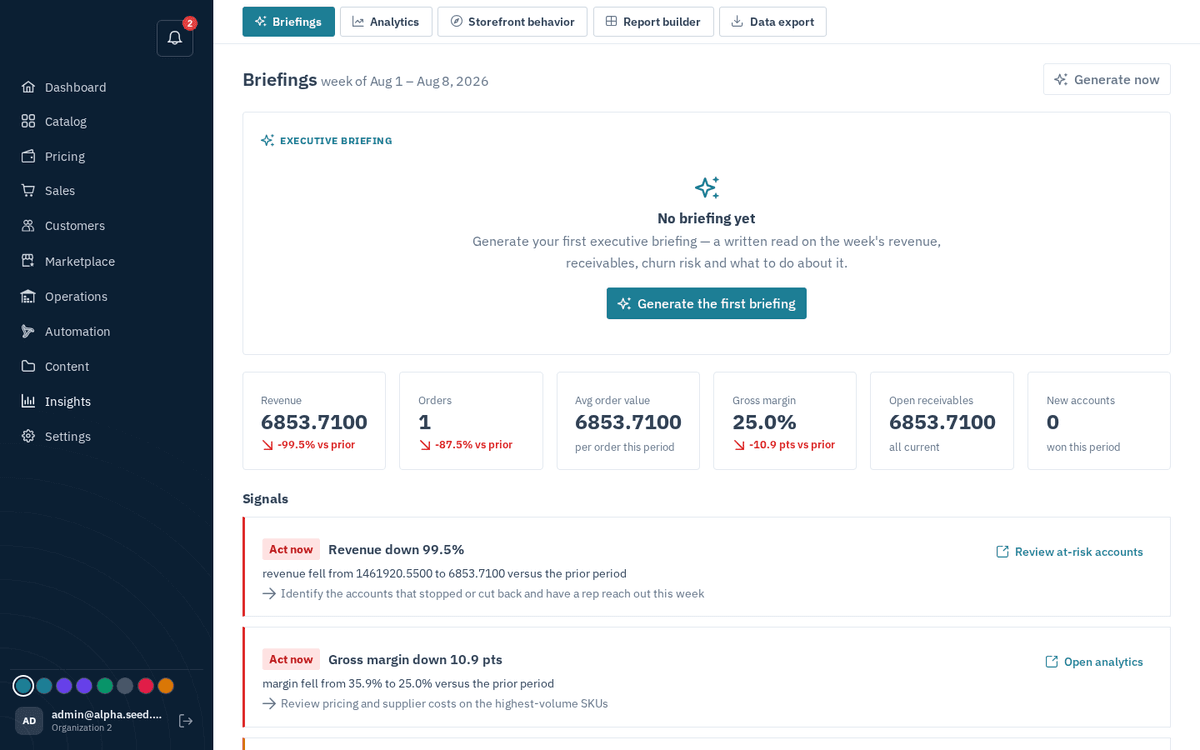This screenshot has height=750, width=1200.
Task: Go to Pricing via wallet icon
Action: (28, 156)
